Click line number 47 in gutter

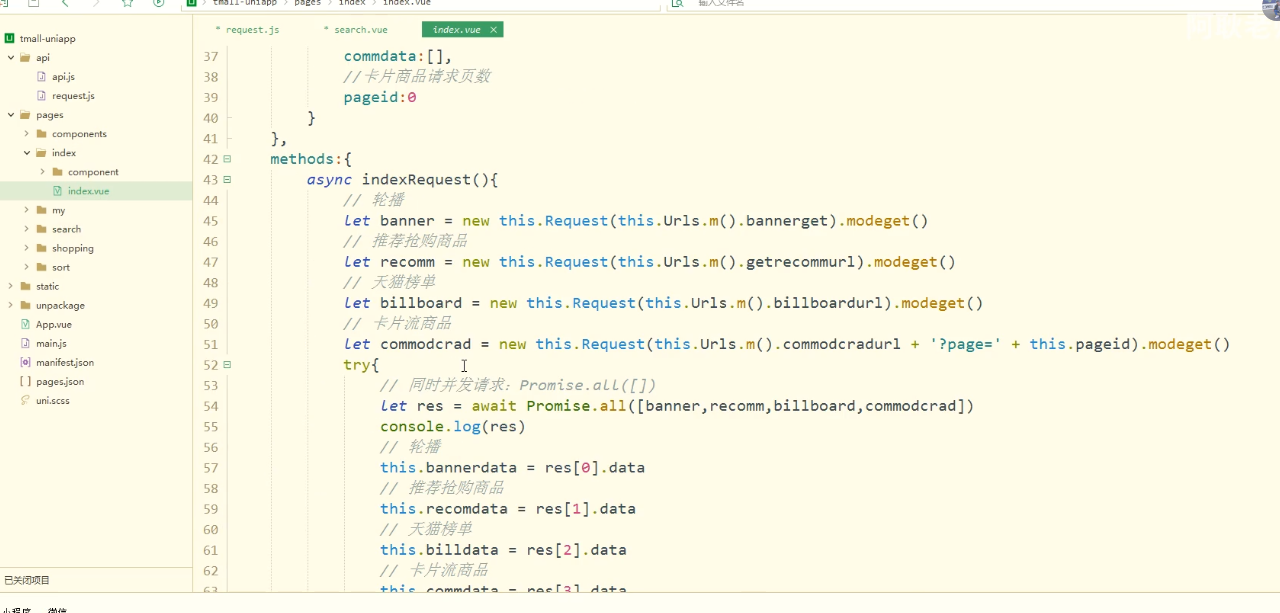[210, 262]
